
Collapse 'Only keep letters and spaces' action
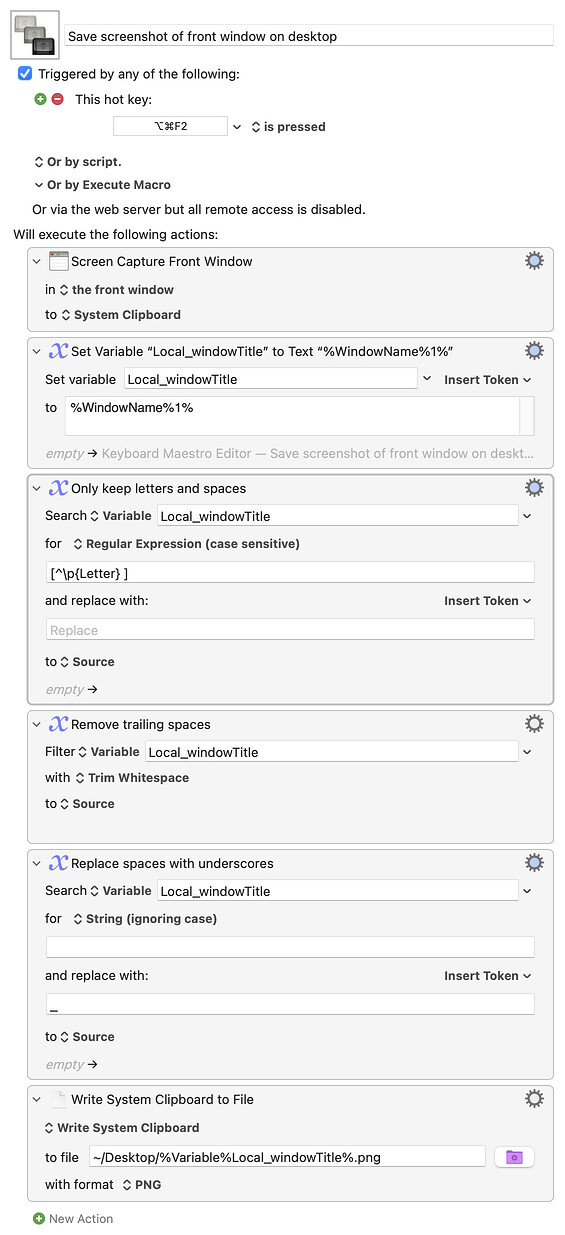point(37,488)
